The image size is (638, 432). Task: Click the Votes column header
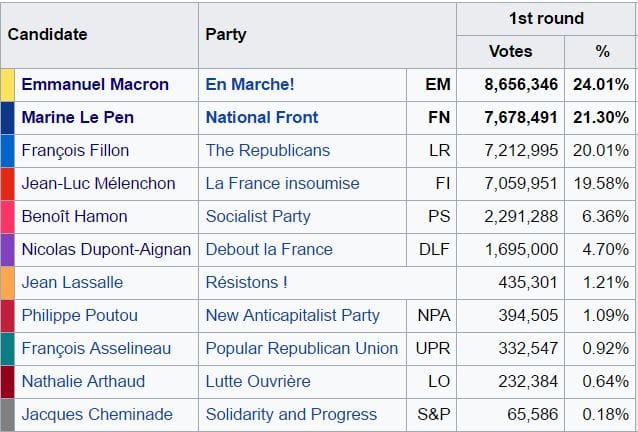[510, 51]
